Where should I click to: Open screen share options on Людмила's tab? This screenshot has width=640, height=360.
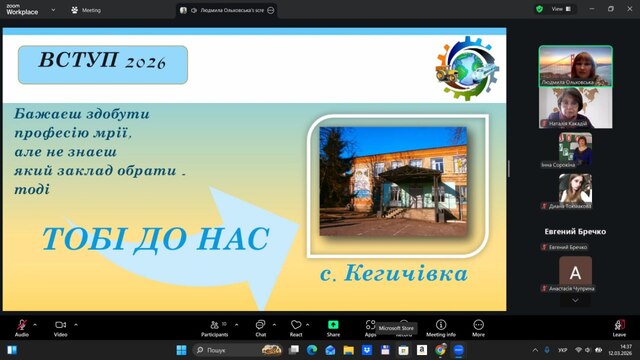click(271, 10)
